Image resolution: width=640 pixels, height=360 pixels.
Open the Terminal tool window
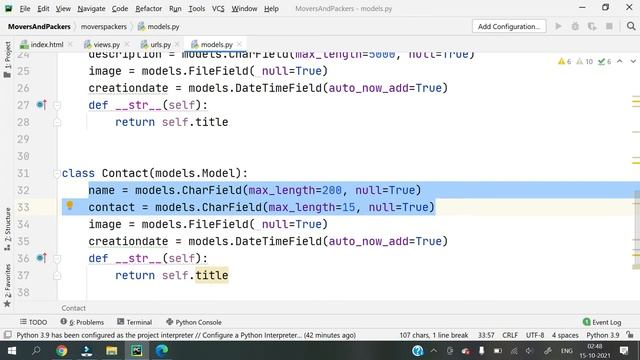pyautogui.click(x=134, y=322)
